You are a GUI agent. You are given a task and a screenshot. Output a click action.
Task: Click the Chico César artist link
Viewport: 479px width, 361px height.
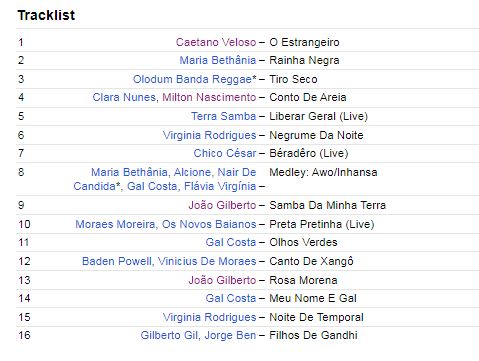click(x=225, y=153)
